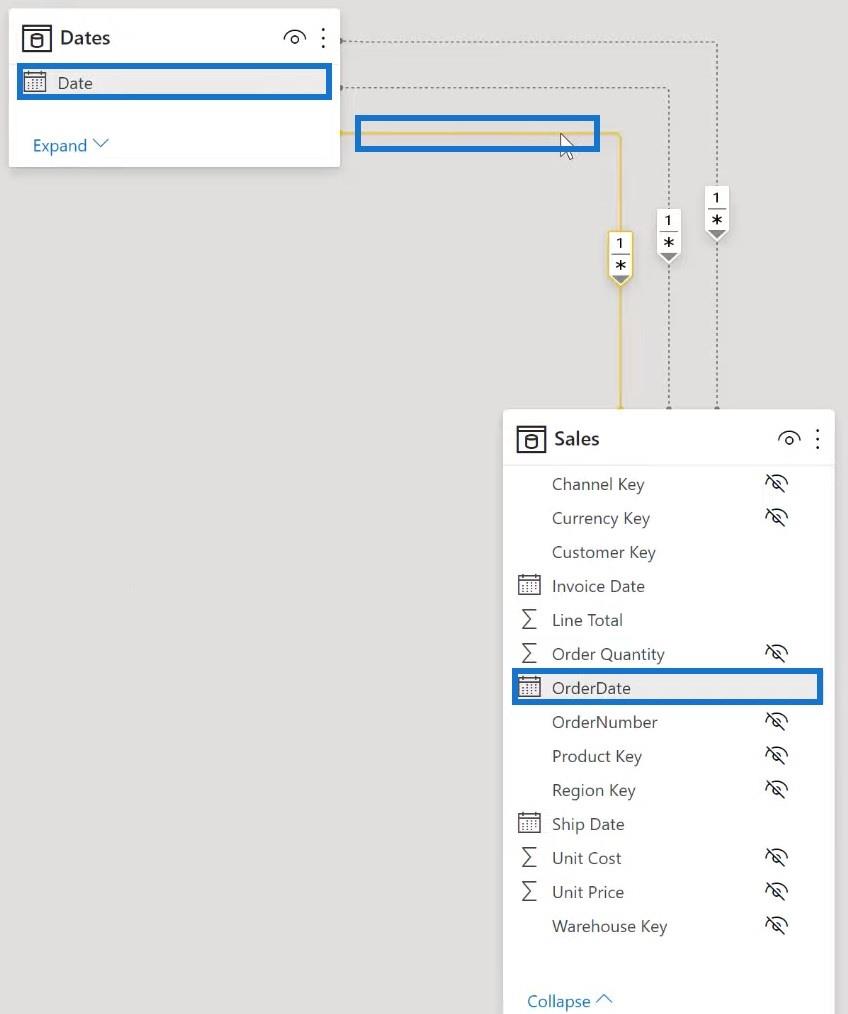
Task: Select the Unit Price field name
Action: pos(587,892)
